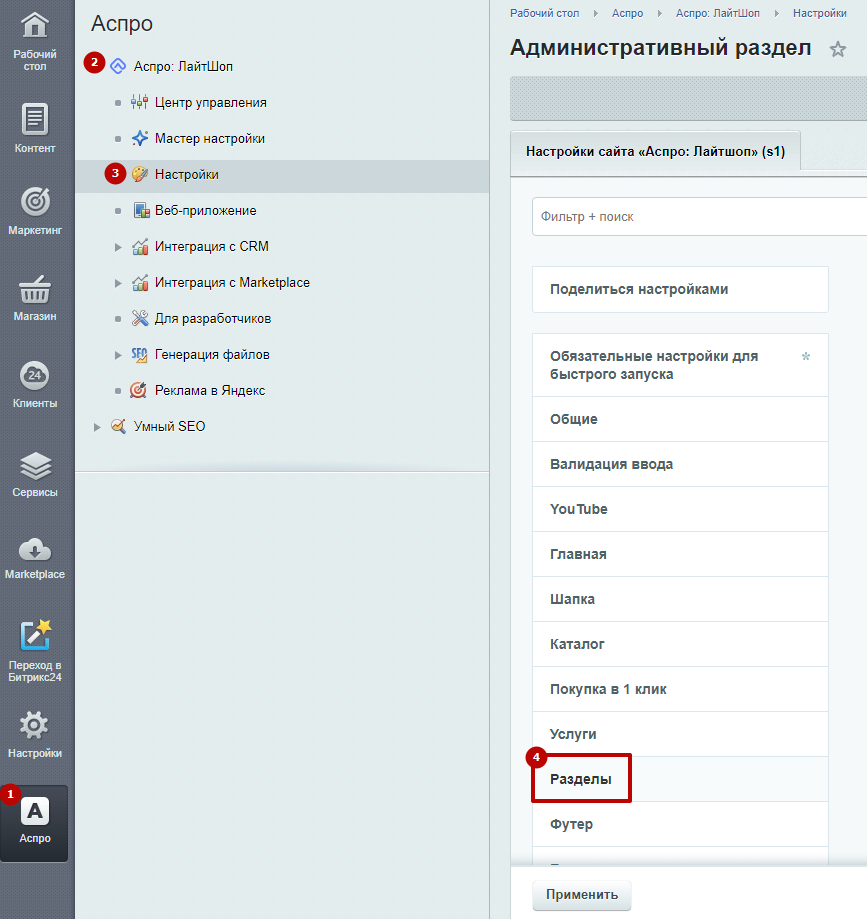Open the Услуги settings section
The height and width of the screenshot is (919, 867).
(x=680, y=734)
